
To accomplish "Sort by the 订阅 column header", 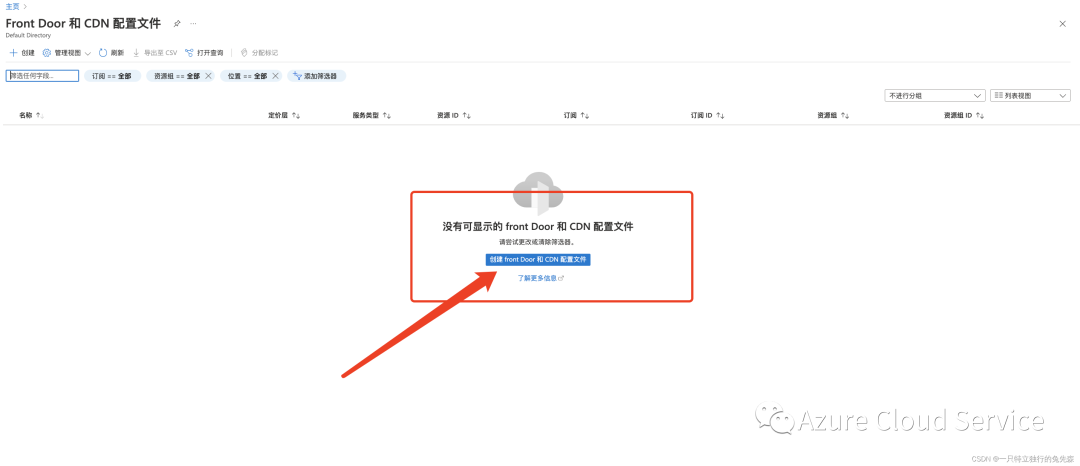I will pos(577,116).
